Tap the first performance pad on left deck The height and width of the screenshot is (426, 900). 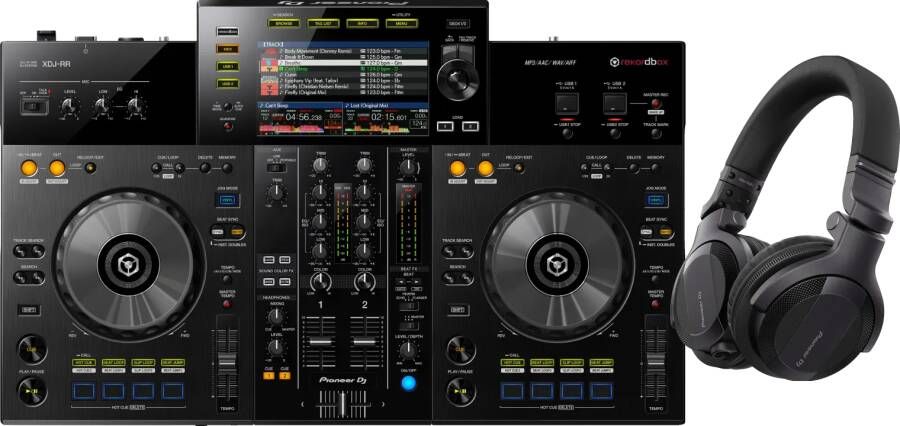(x=84, y=390)
